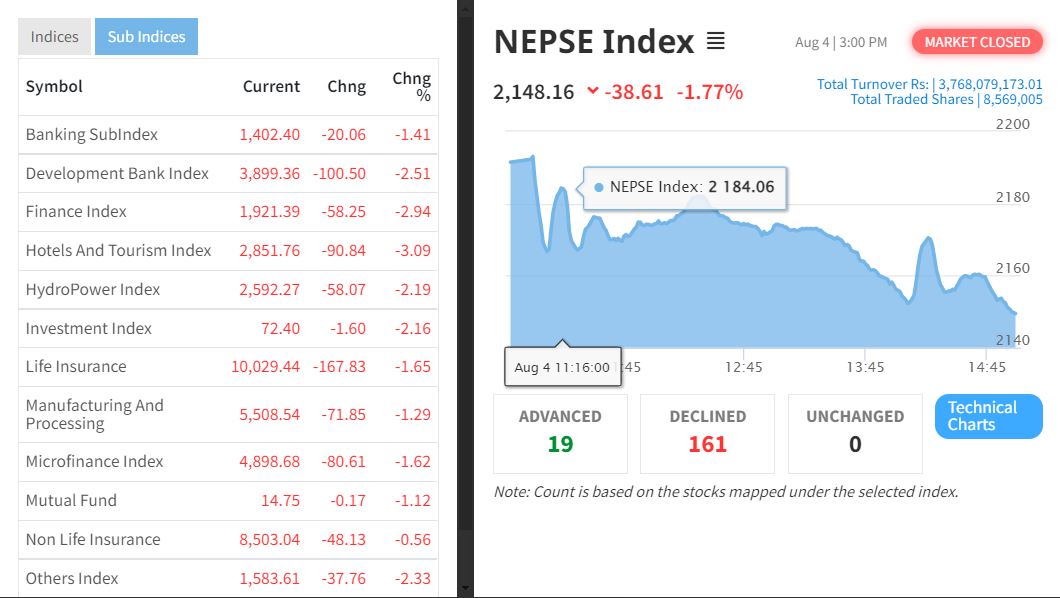Click the Declined stocks count box
The image size is (1060, 598).
click(x=707, y=433)
